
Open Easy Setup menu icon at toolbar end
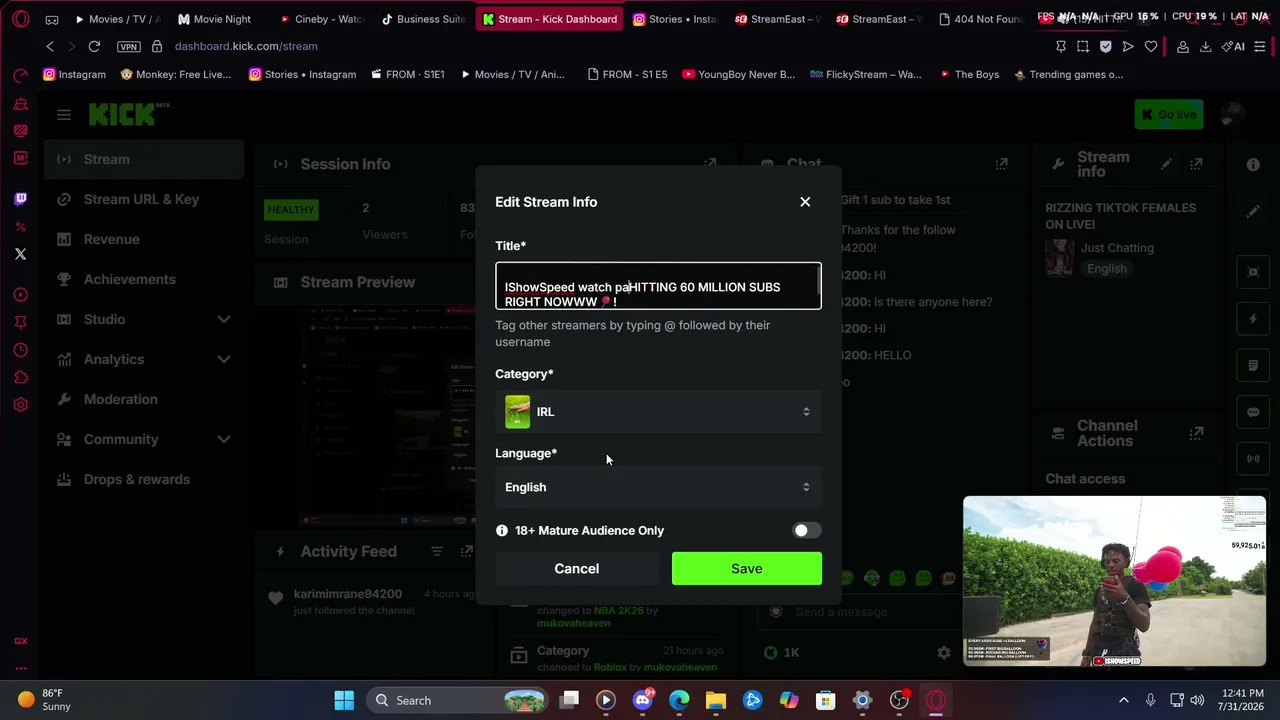coord(1260,46)
